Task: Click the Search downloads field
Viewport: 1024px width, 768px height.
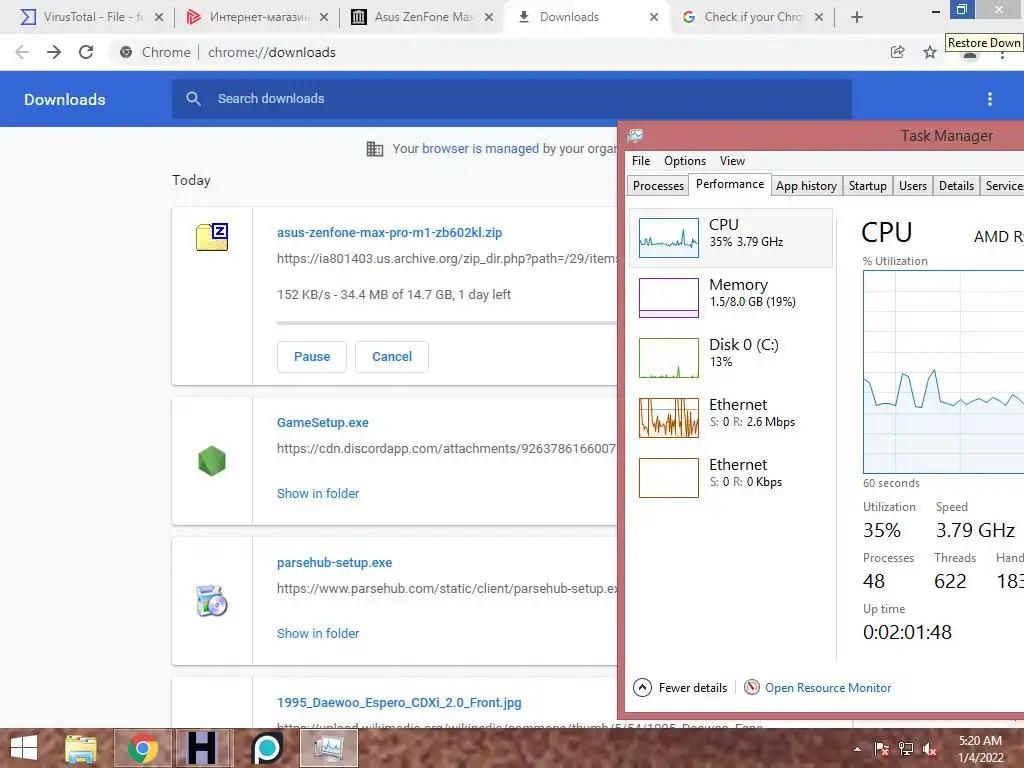Action: point(512,99)
